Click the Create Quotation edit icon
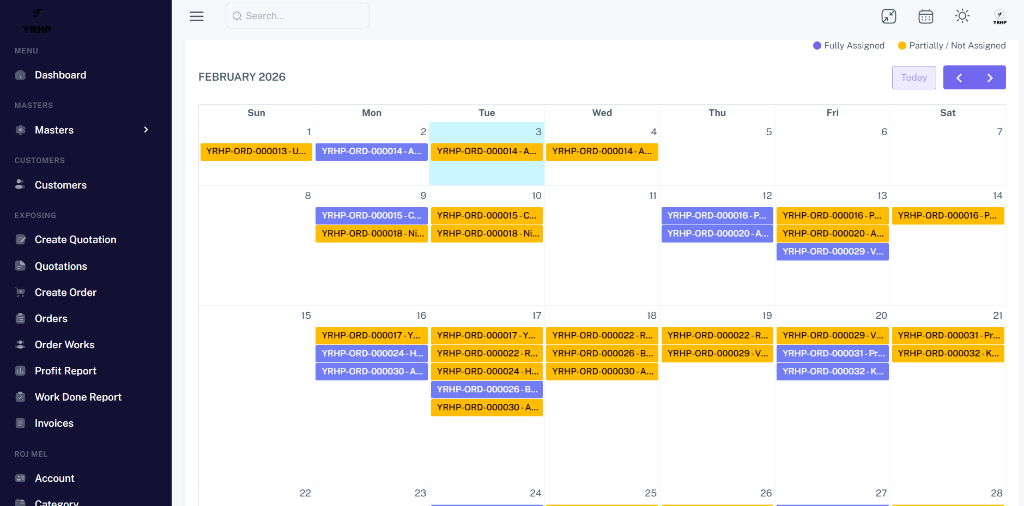Viewport: 1024px width, 506px height. [20, 240]
